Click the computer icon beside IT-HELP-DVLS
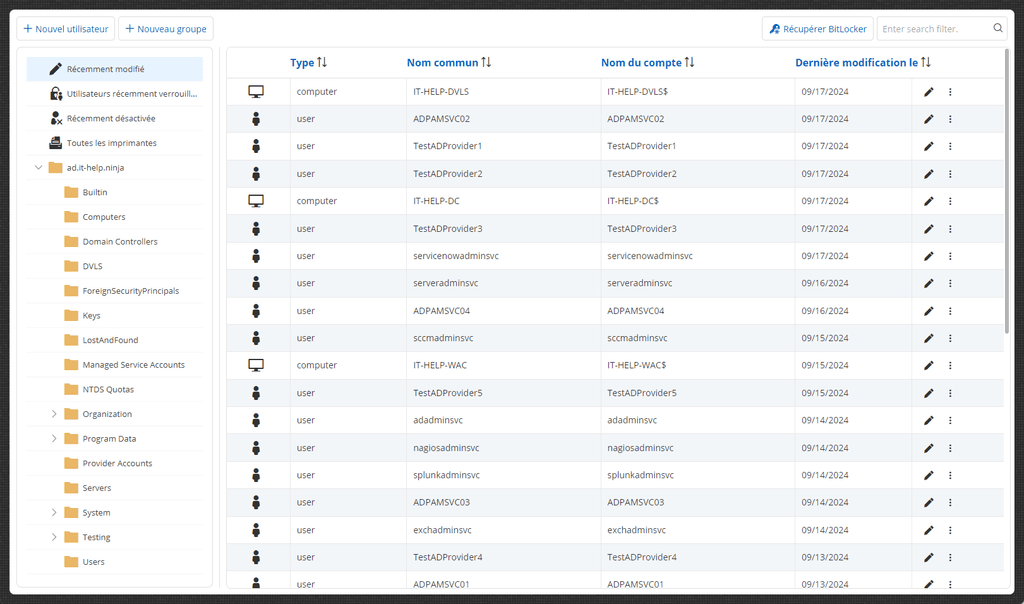 [x=256, y=91]
